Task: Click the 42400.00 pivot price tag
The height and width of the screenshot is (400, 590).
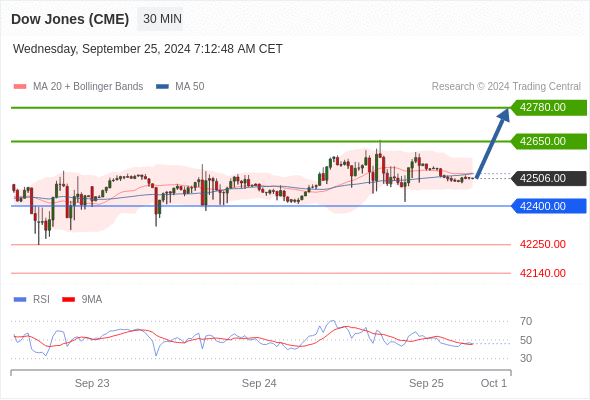Action: pyautogui.click(x=548, y=206)
